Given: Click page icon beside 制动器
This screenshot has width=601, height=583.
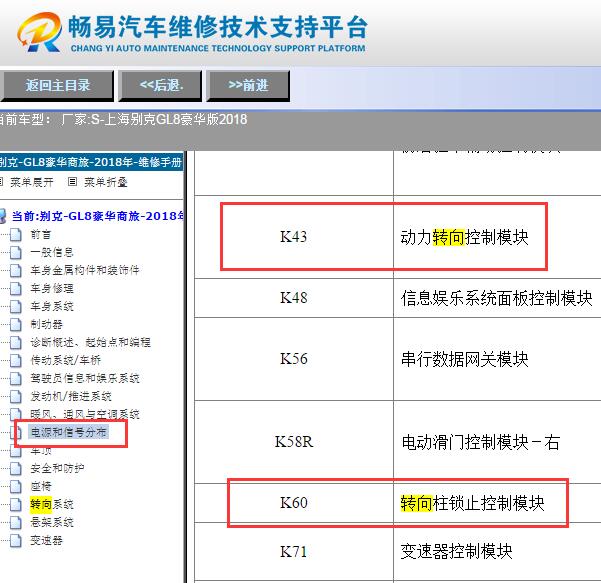Looking at the screenshot, I should [x=16, y=325].
